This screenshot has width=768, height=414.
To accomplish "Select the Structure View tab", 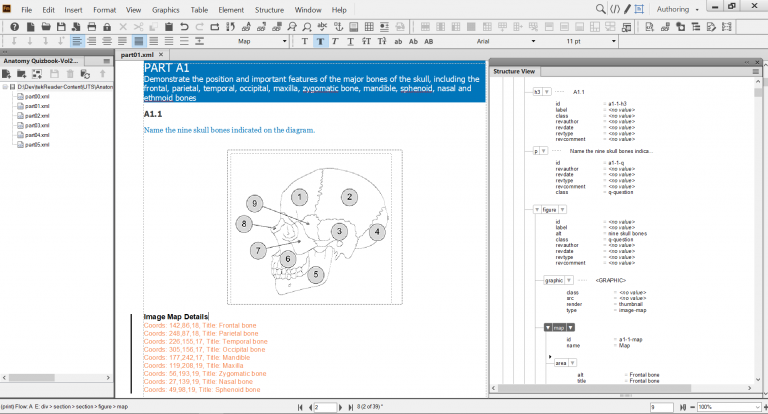I will coord(514,72).
